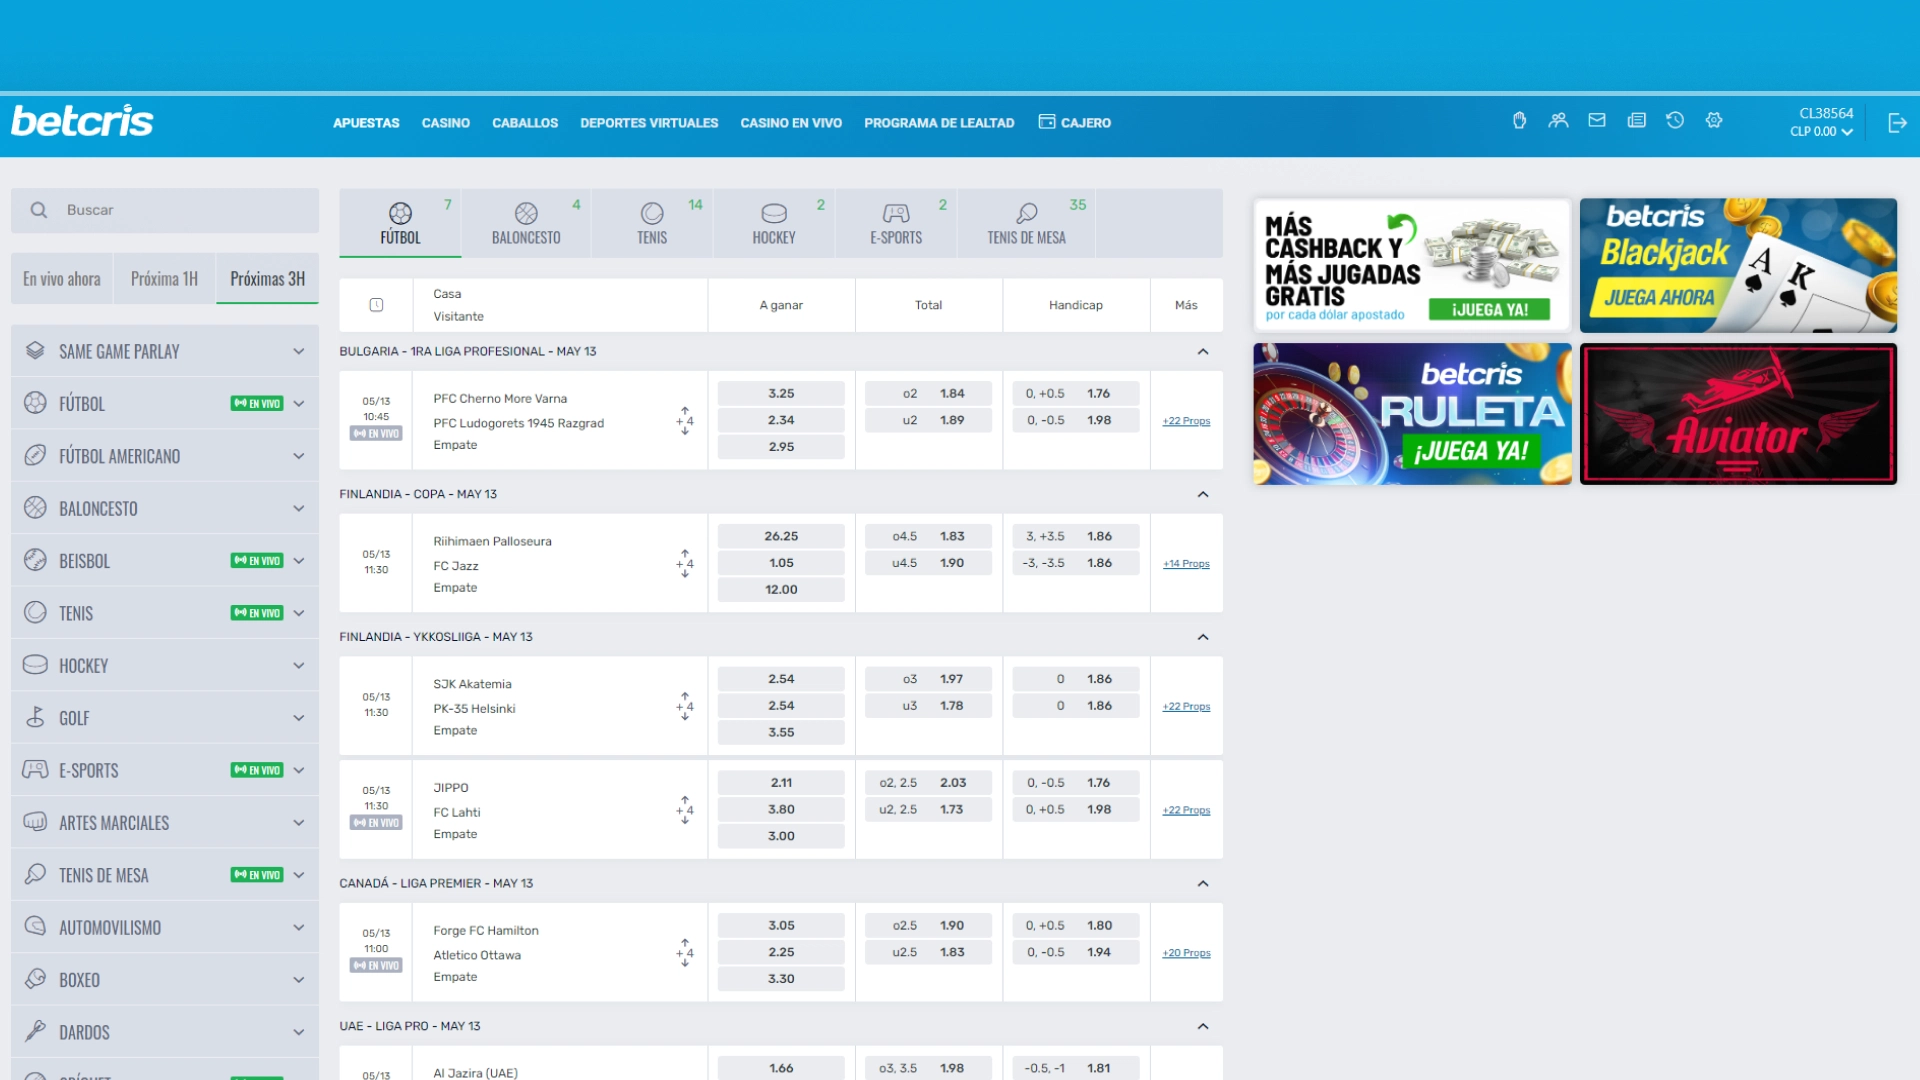
Task: Open the history clock icon
Action: coord(1675,121)
